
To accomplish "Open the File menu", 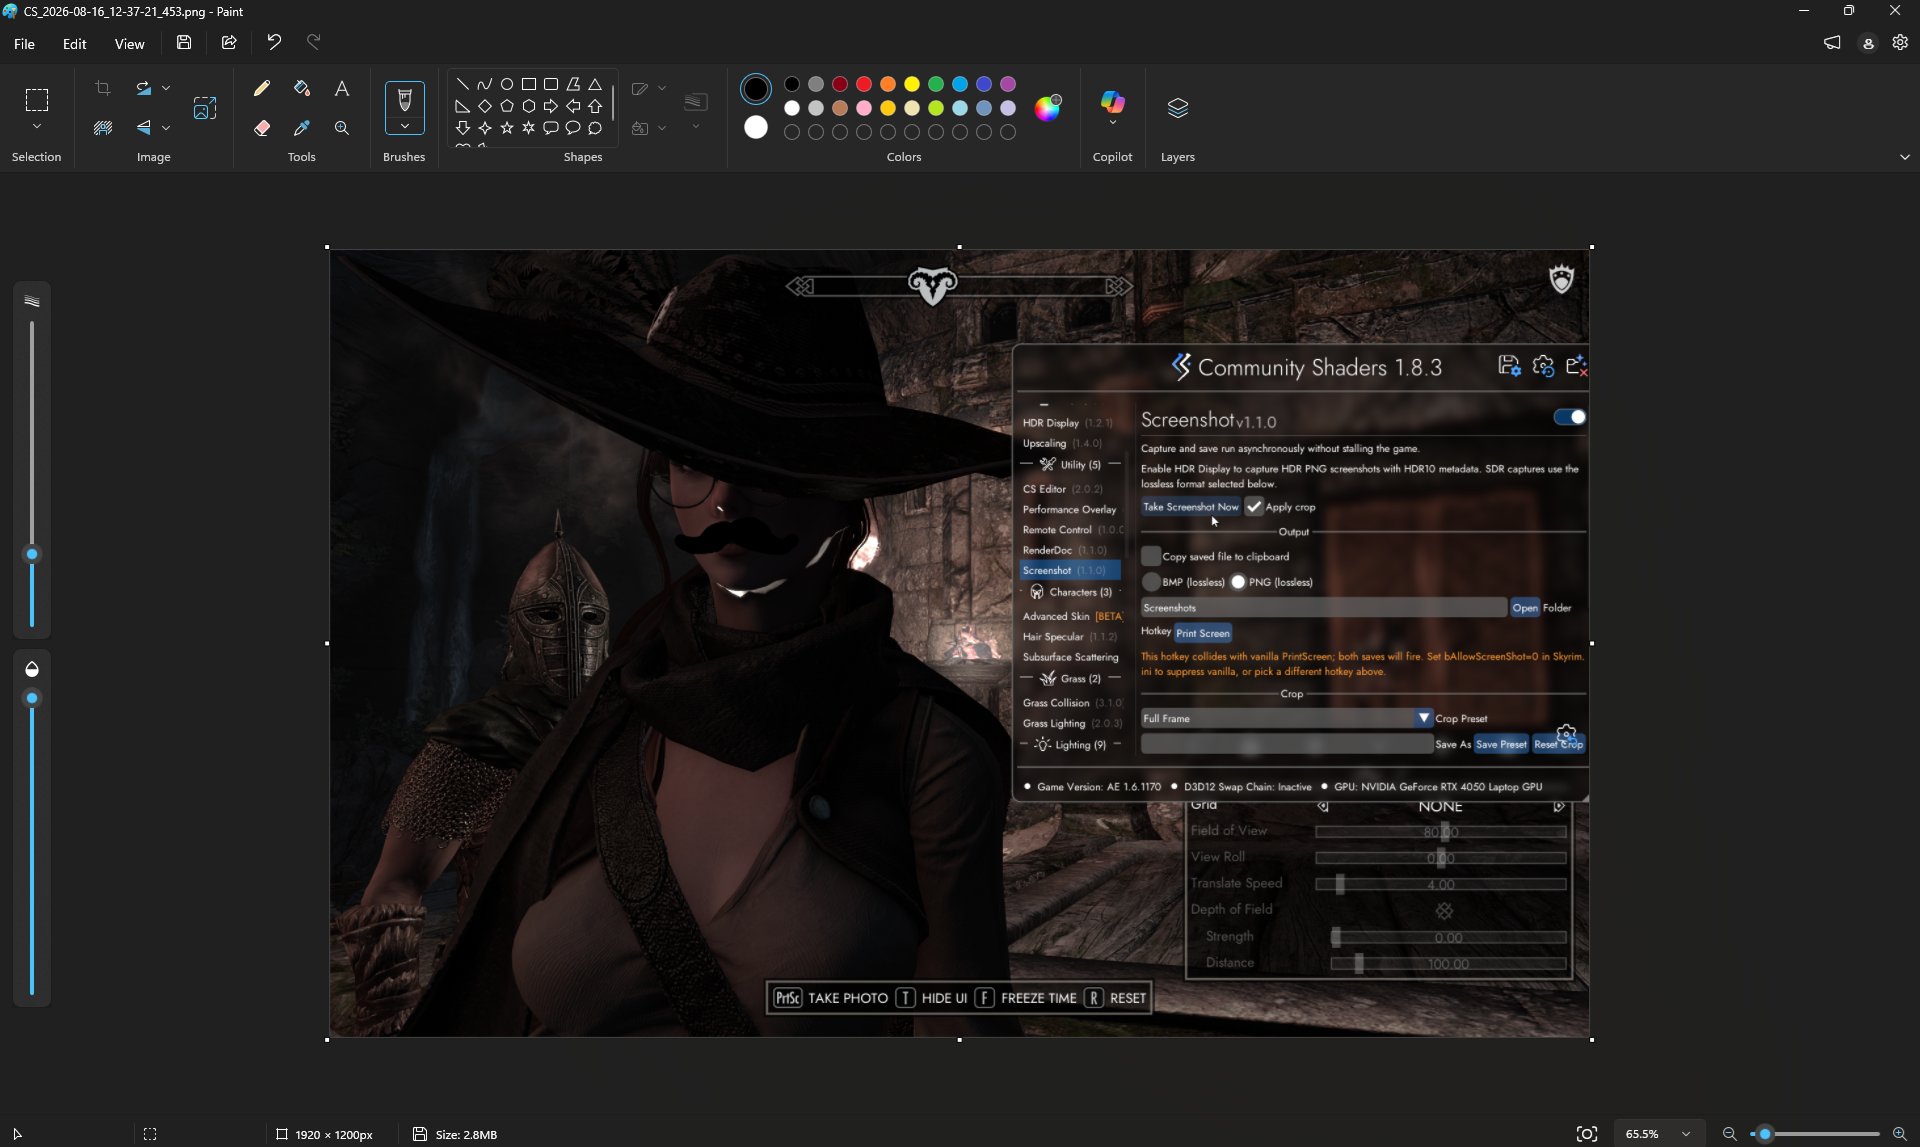I will point(25,44).
